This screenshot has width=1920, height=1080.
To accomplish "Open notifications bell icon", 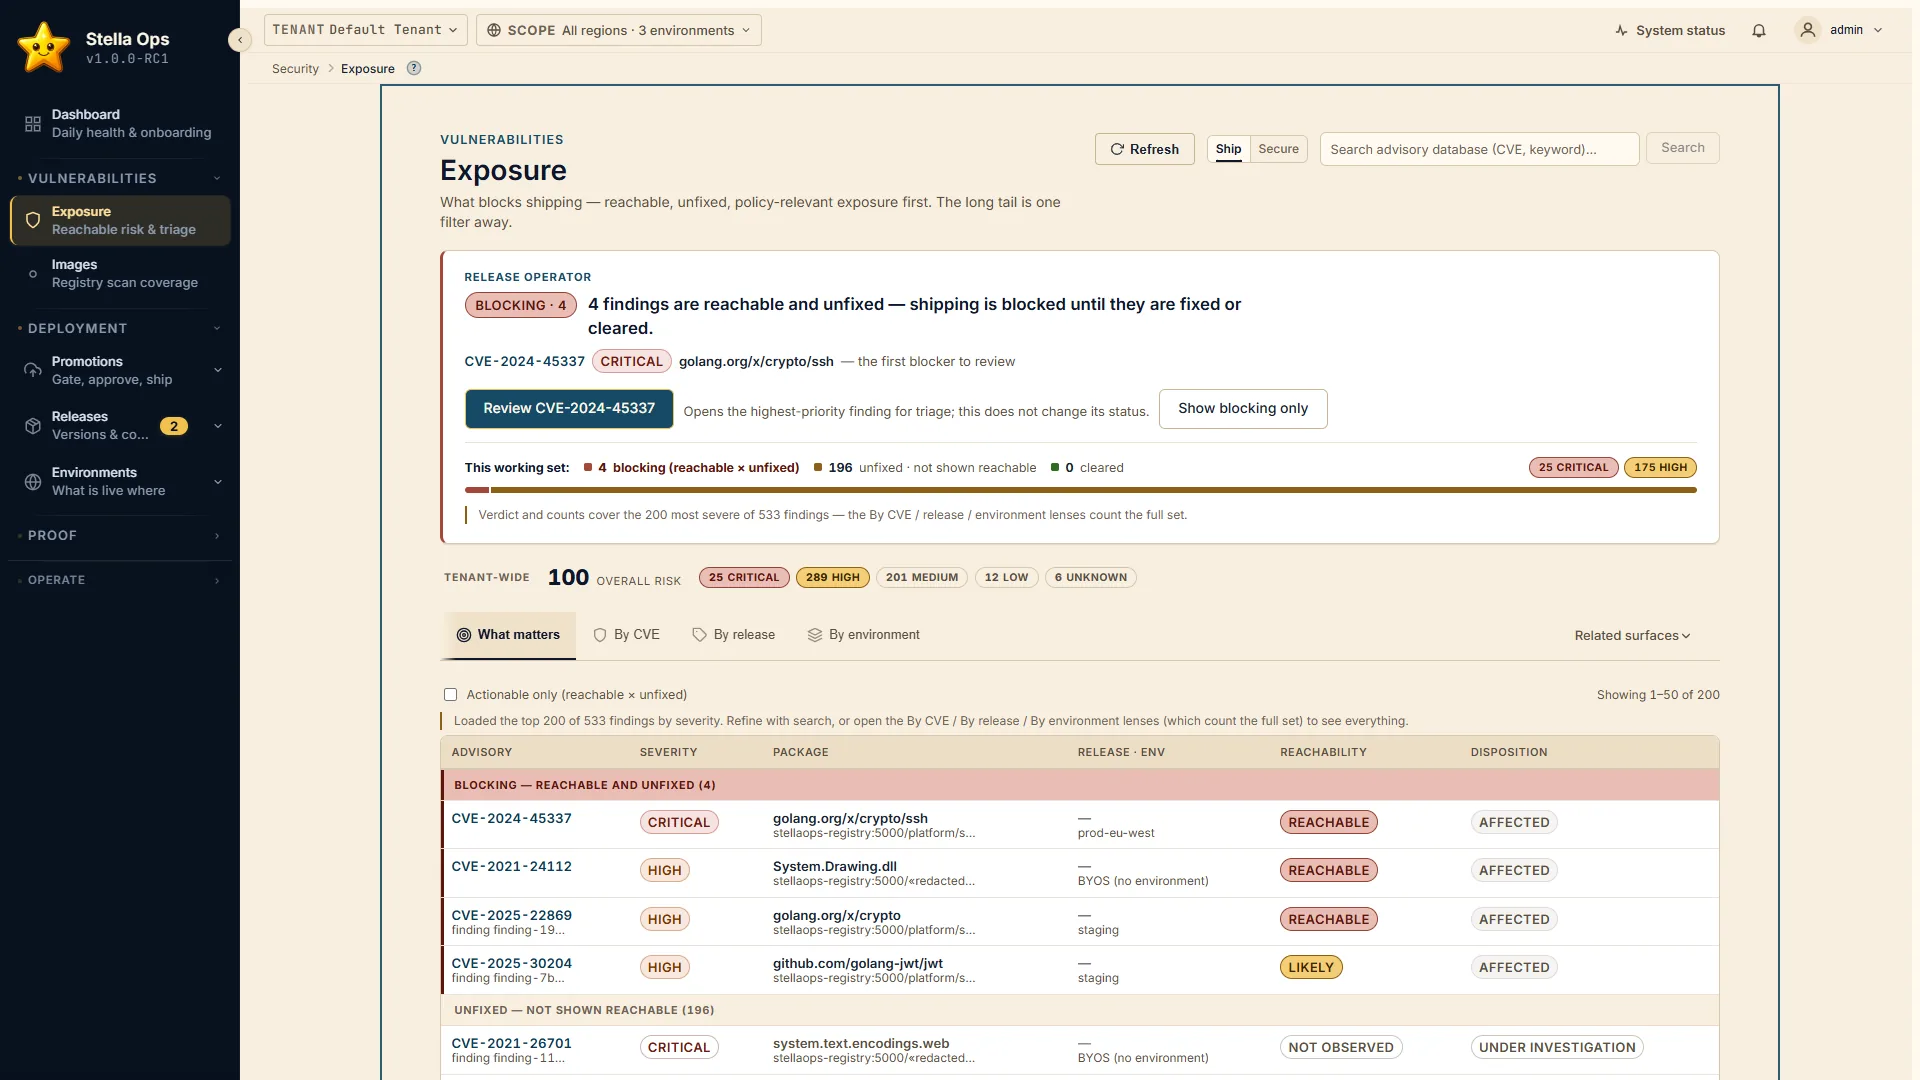I will click(x=1759, y=31).
